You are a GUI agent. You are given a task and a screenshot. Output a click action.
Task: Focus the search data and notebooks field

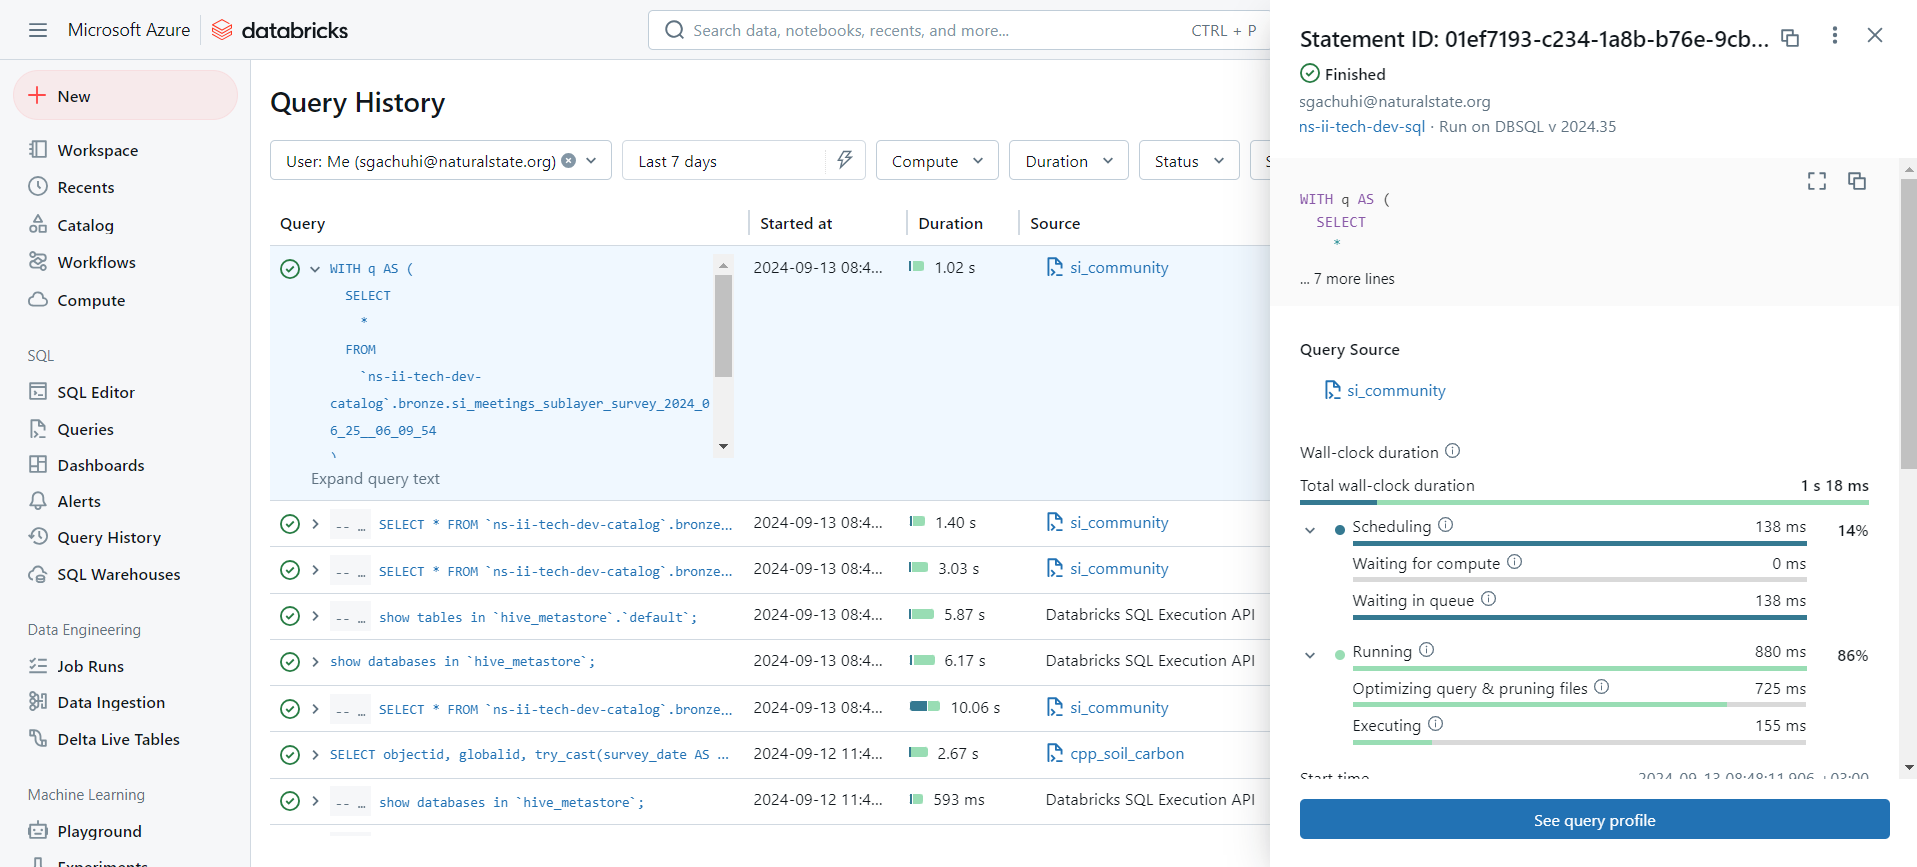click(x=958, y=30)
